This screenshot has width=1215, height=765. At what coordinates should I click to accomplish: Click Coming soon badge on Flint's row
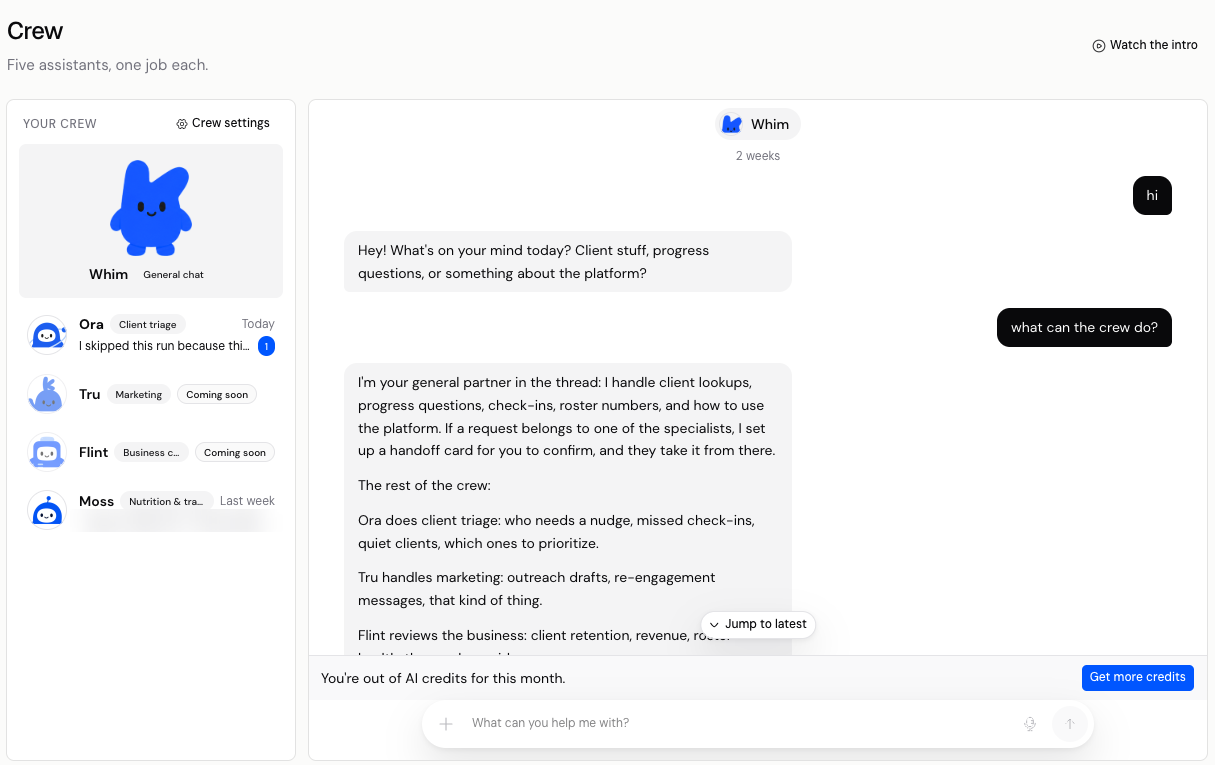pos(235,453)
